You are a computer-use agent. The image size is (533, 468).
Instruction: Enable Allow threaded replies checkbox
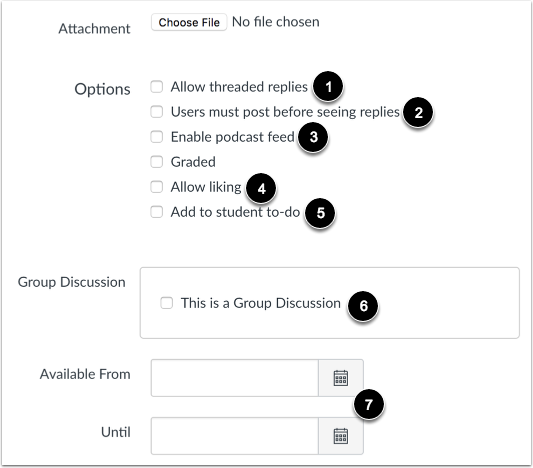pyautogui.click(x=157, y=87)
